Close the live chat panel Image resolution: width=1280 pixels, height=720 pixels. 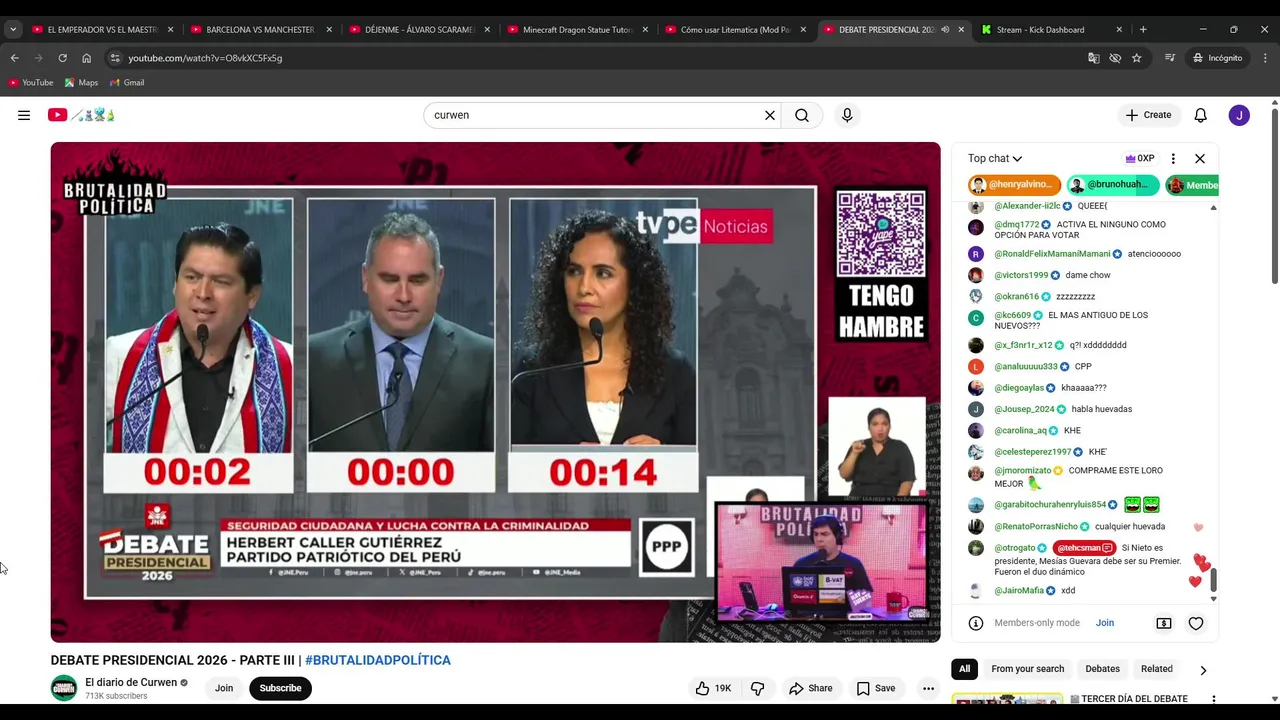point(1200,158)
